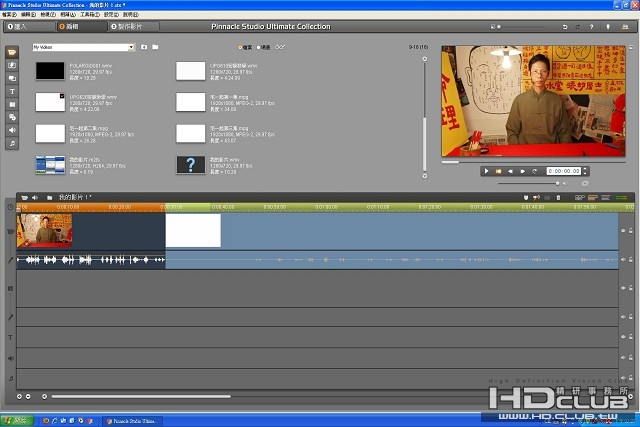Toggle the album thumbnail view icon

point(280,47)
